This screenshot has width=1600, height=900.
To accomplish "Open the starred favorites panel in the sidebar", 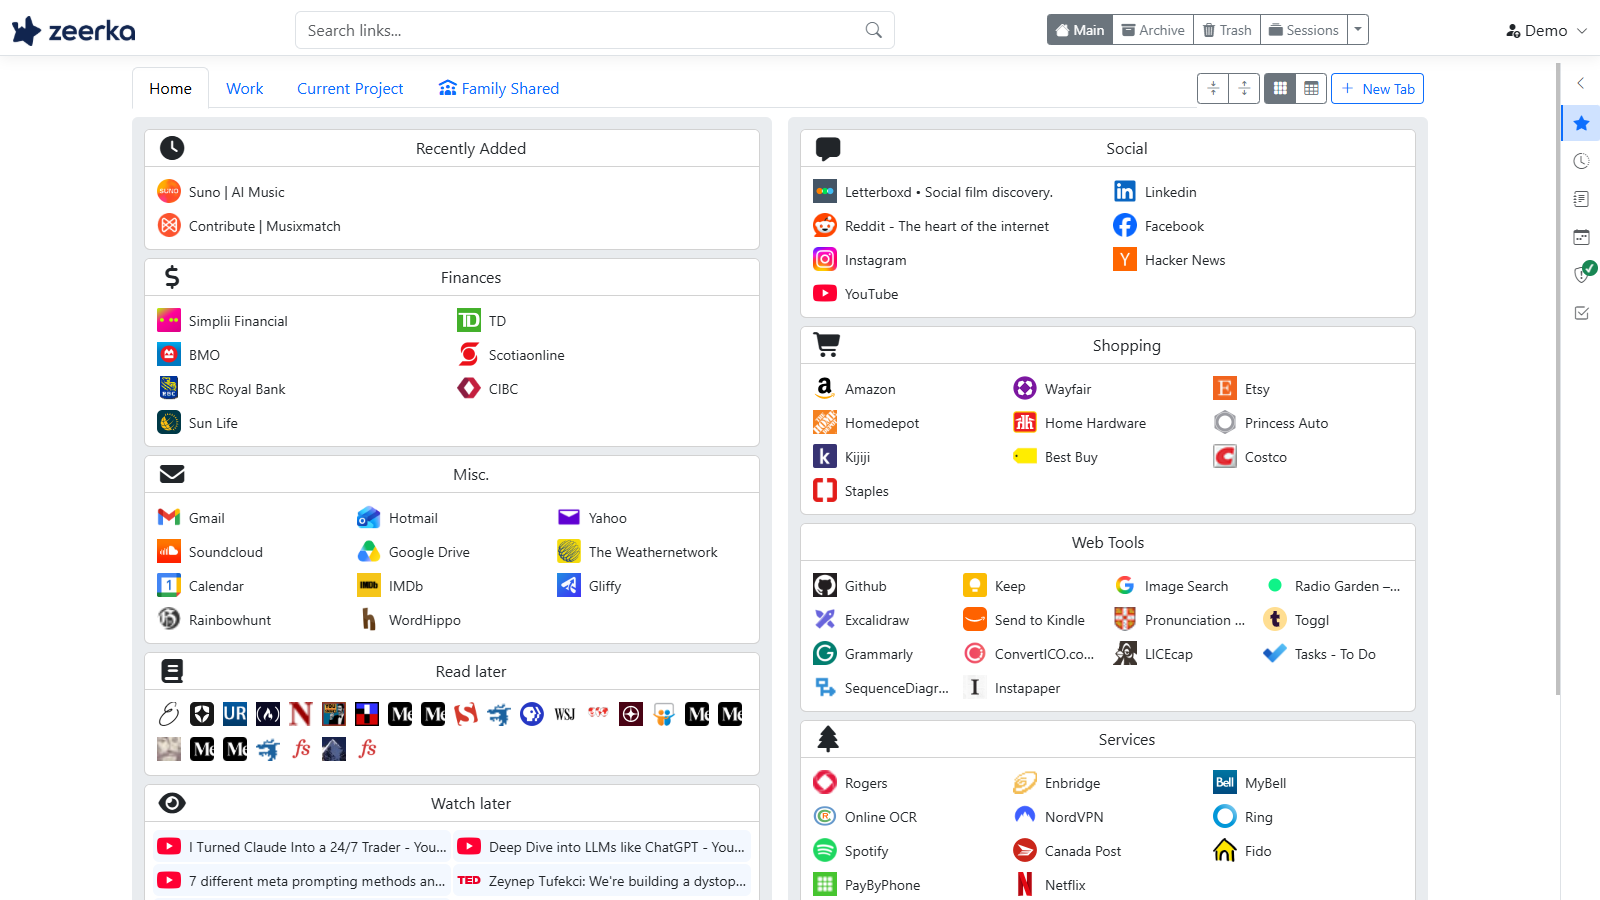I will (x=1581, y=123).
